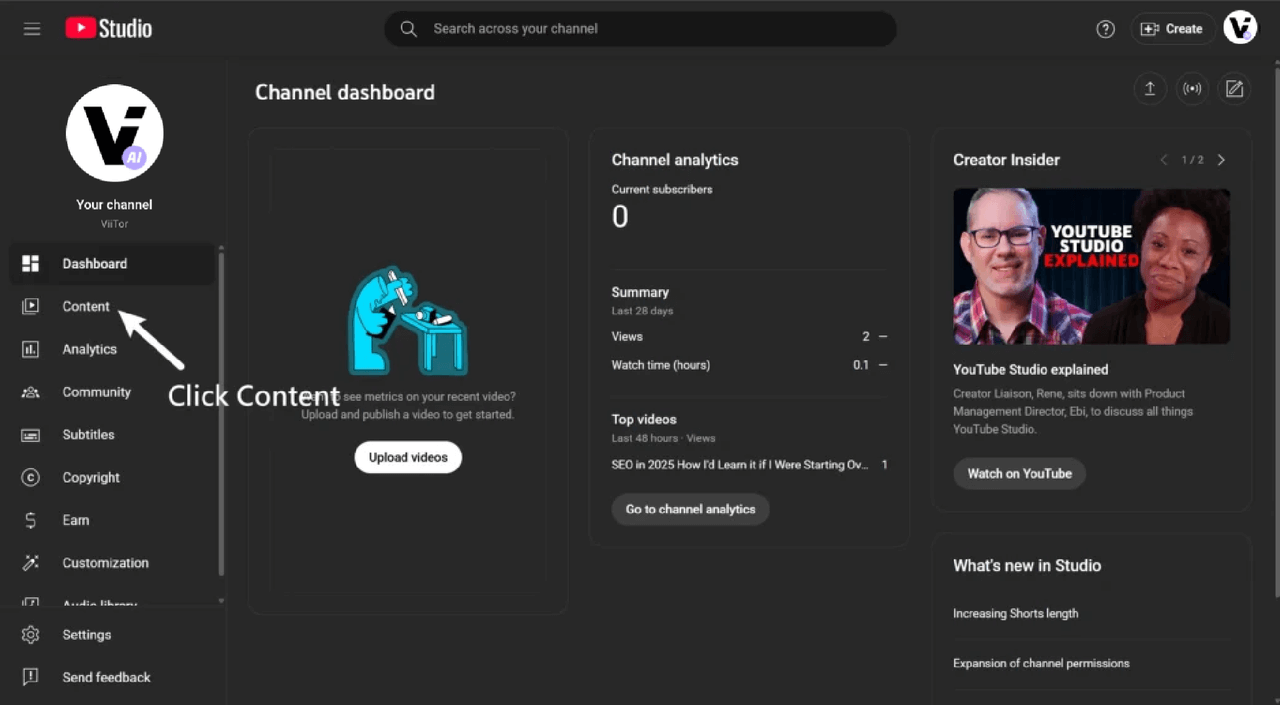Click the upload videos arrow icon

click(x=1150, y=89)
